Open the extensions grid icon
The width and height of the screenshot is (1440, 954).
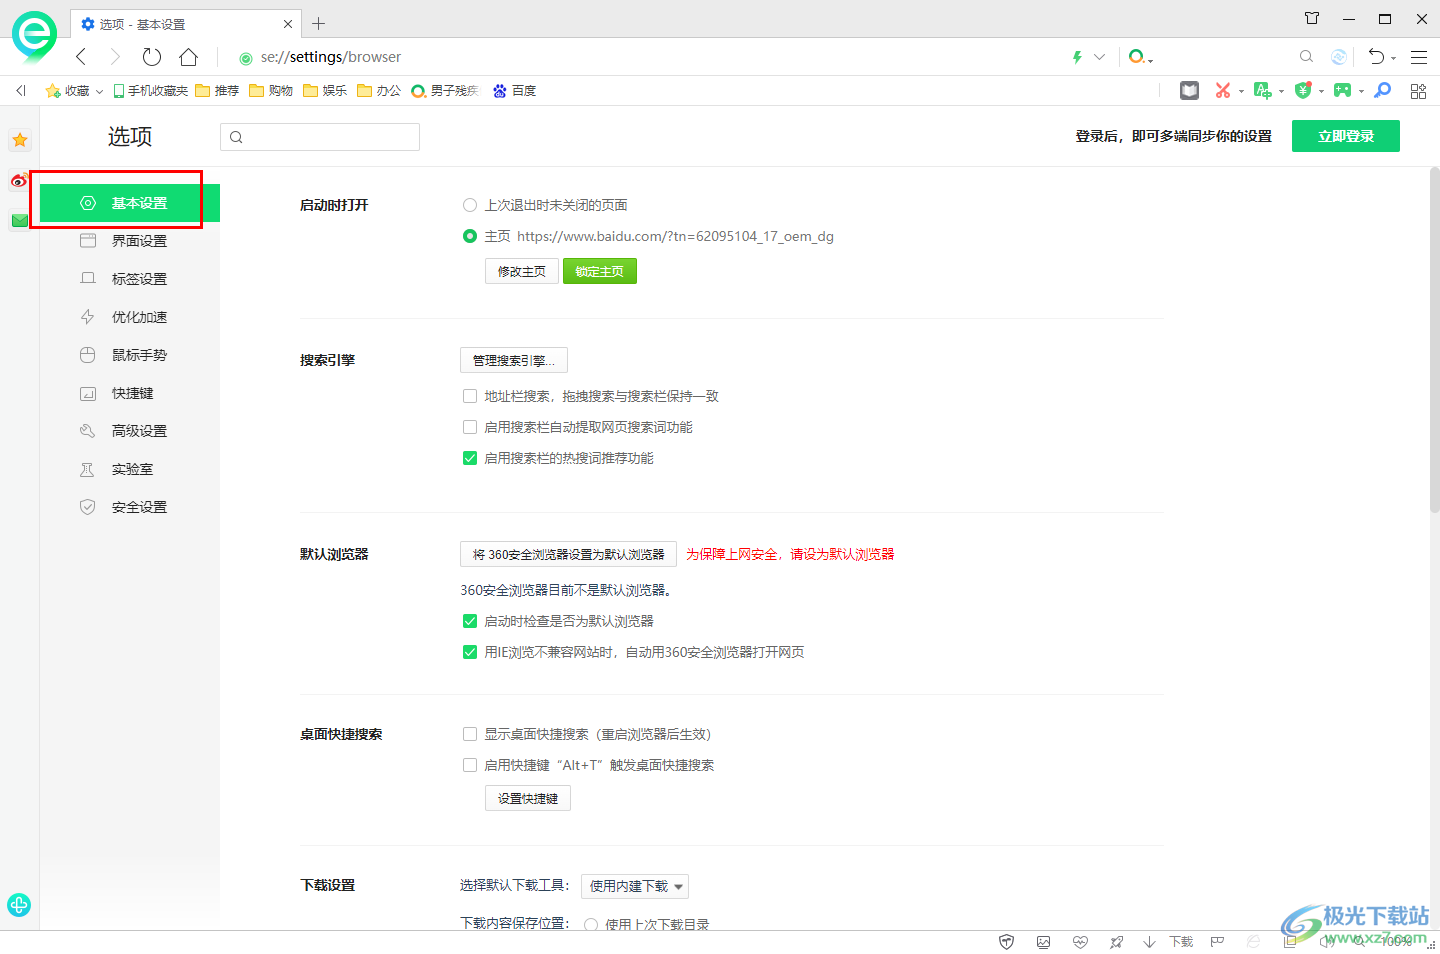point(1418,91)
